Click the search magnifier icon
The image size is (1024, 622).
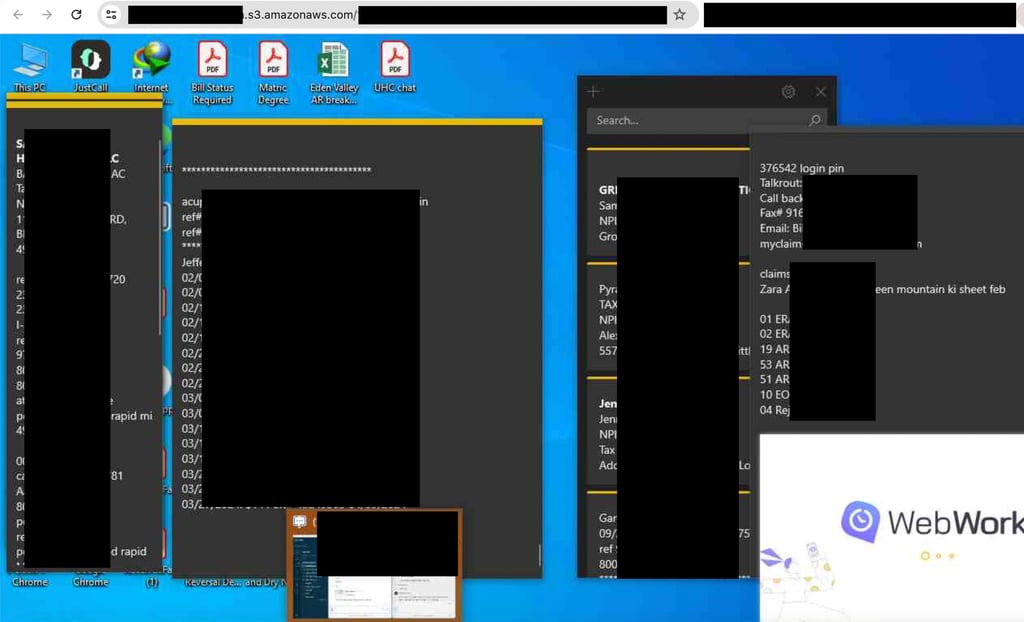[815, 121]
